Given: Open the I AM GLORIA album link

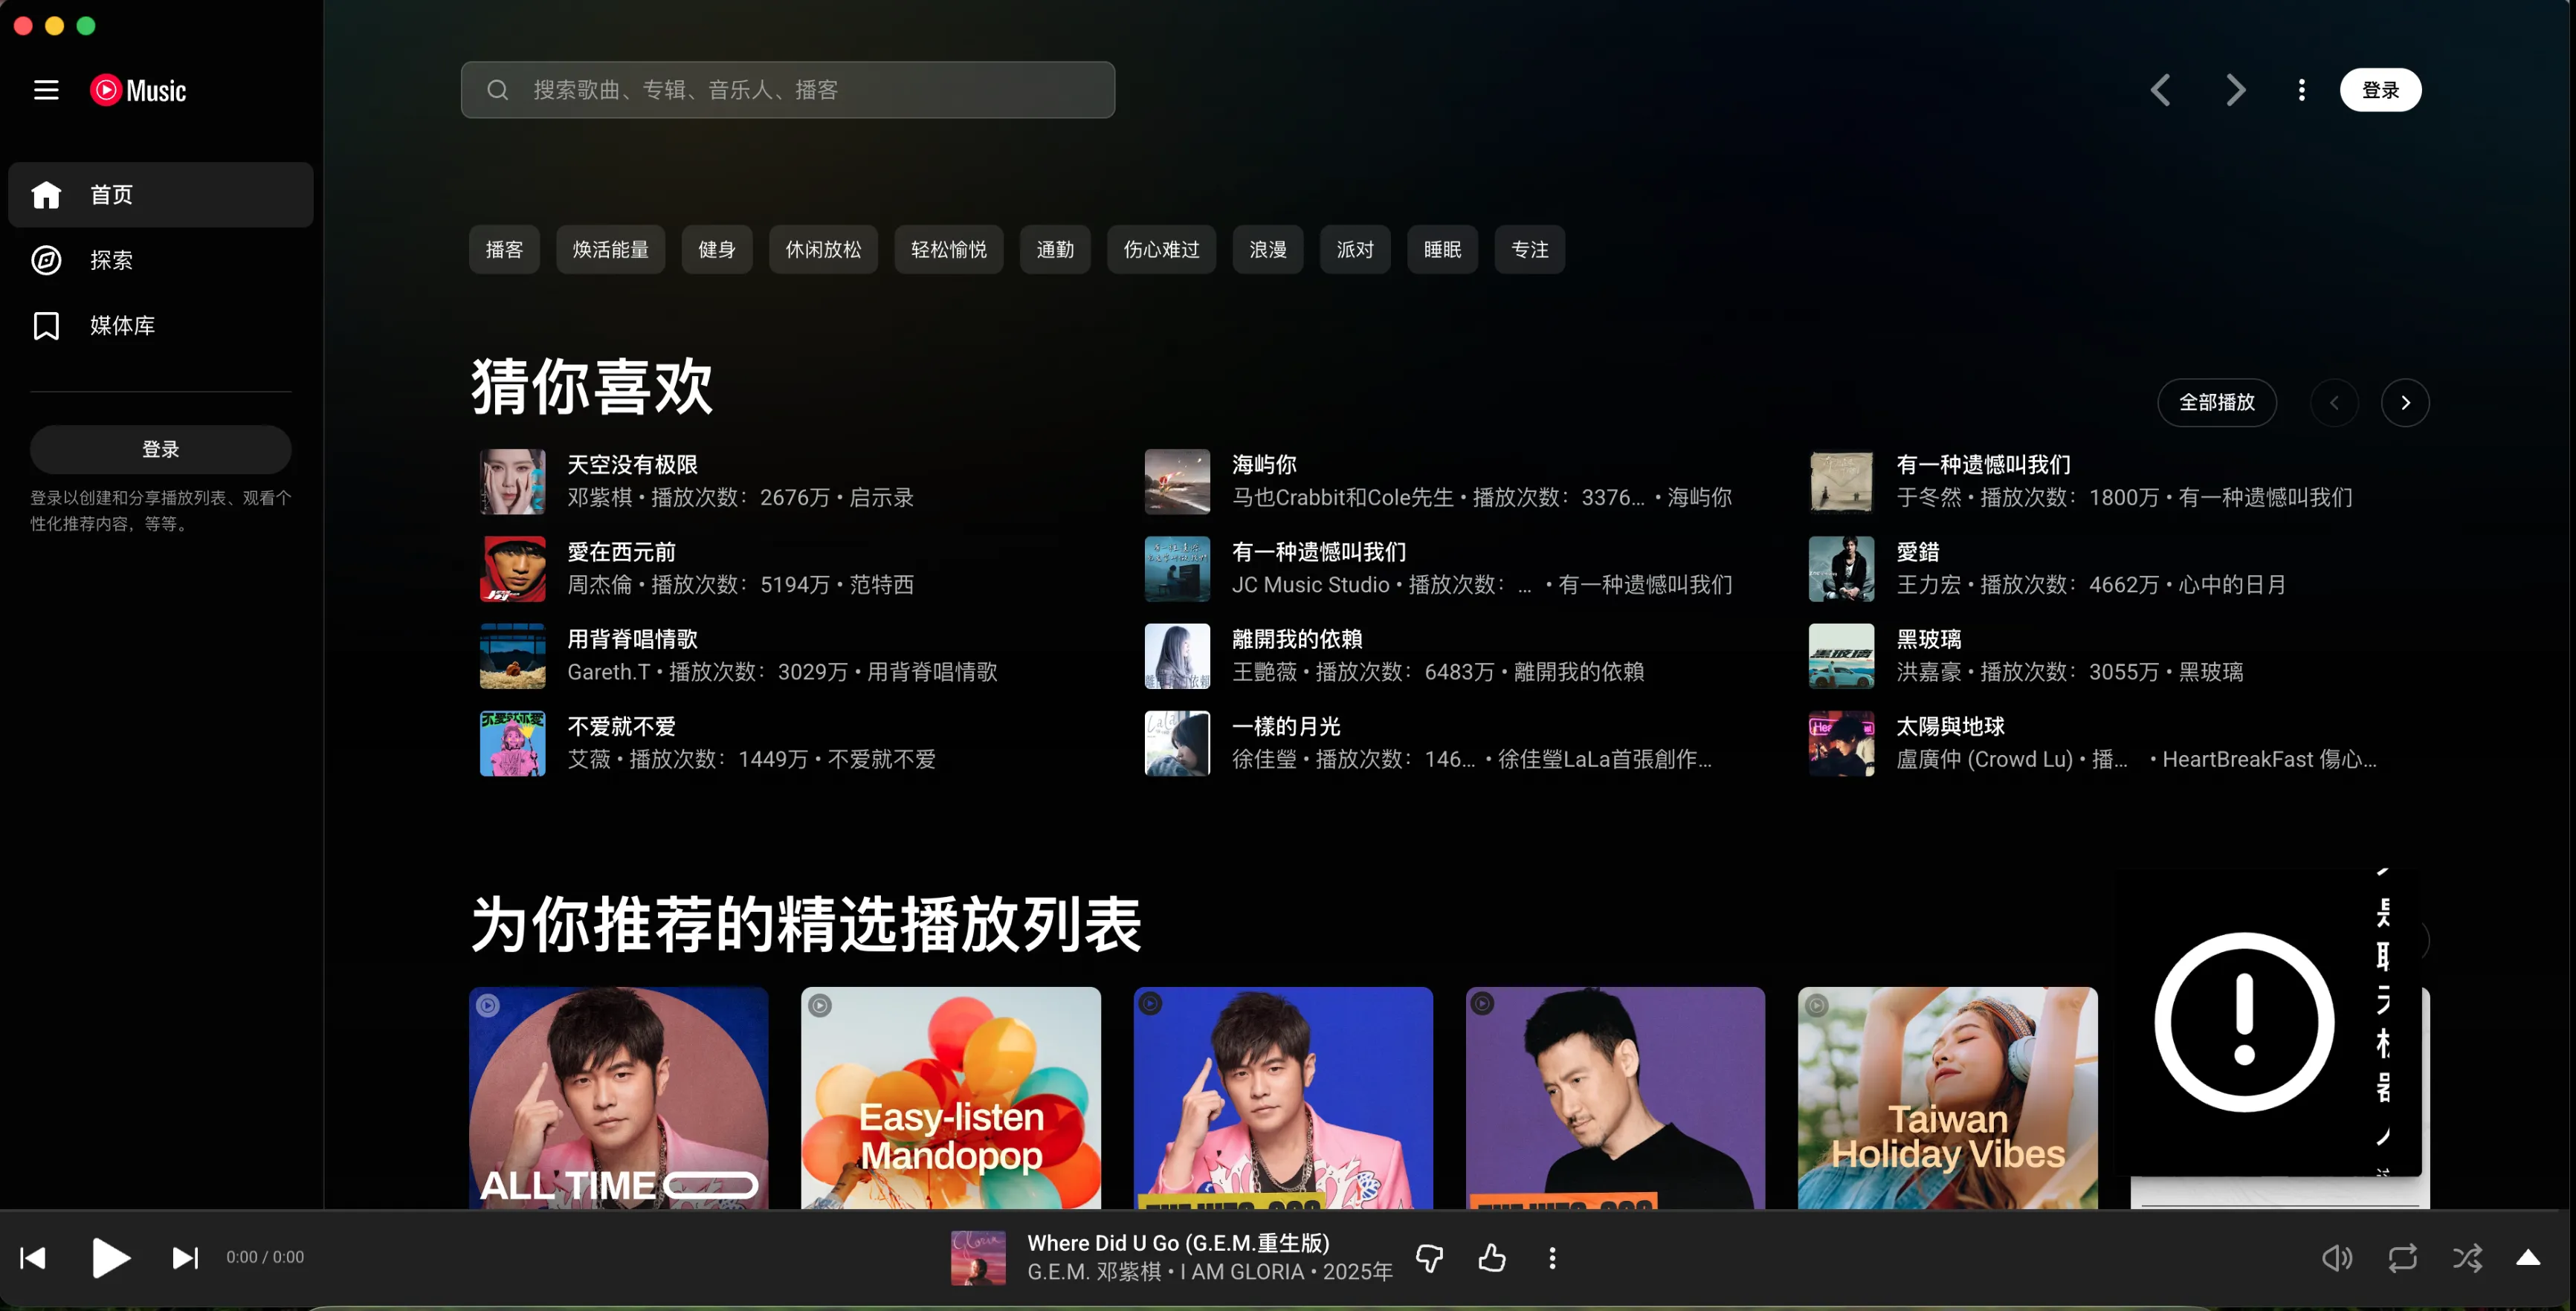Looking at the screenshot, I should pos(1243,1272).
